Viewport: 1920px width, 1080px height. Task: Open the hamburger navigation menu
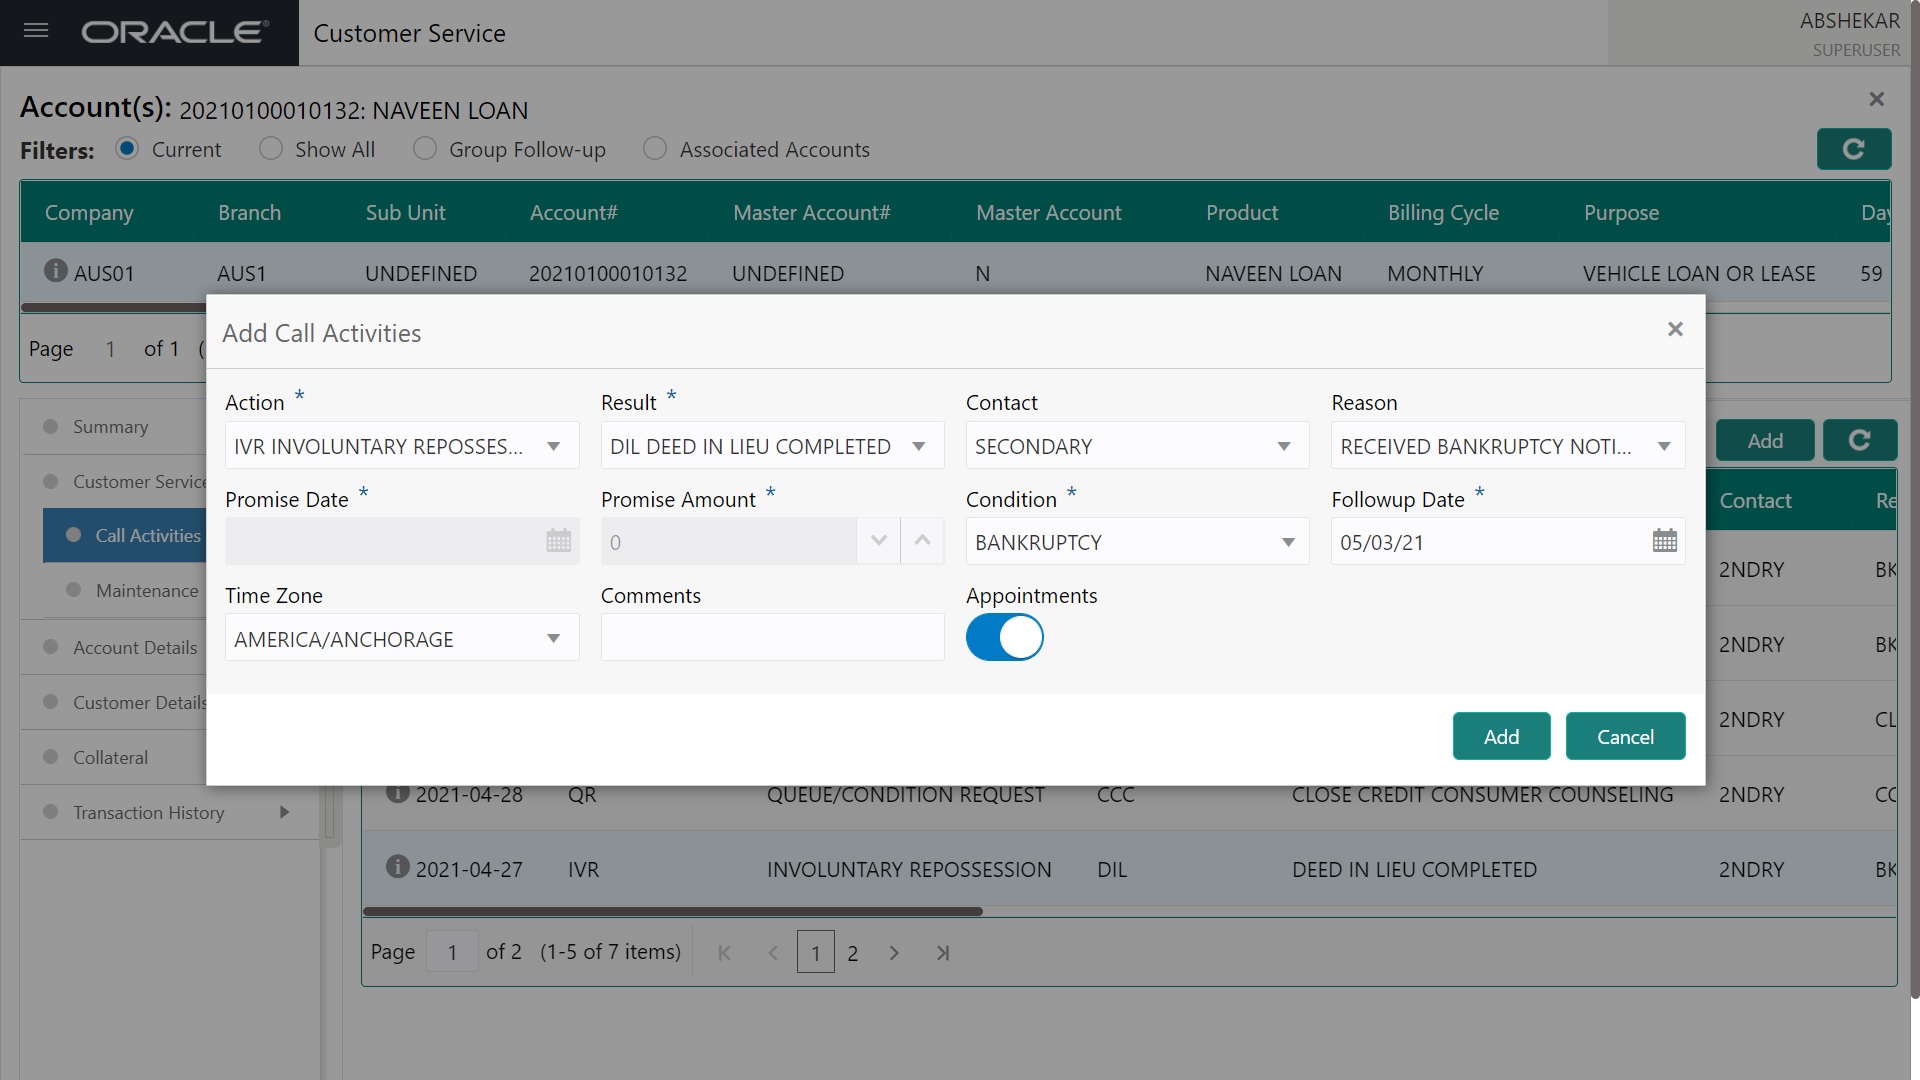36,31
